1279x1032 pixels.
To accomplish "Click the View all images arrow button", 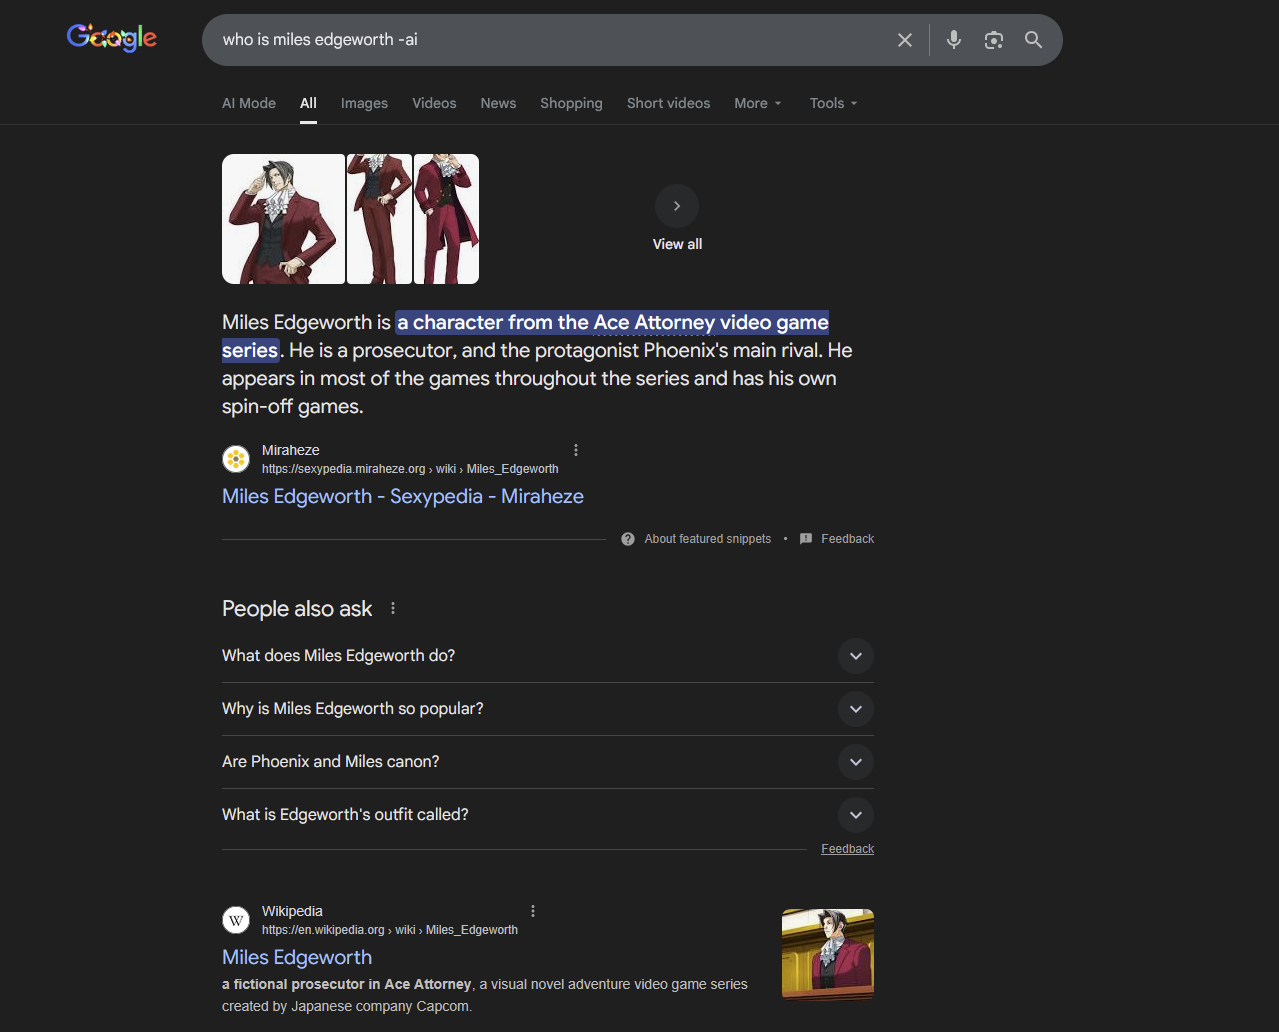I will (677, 206).
